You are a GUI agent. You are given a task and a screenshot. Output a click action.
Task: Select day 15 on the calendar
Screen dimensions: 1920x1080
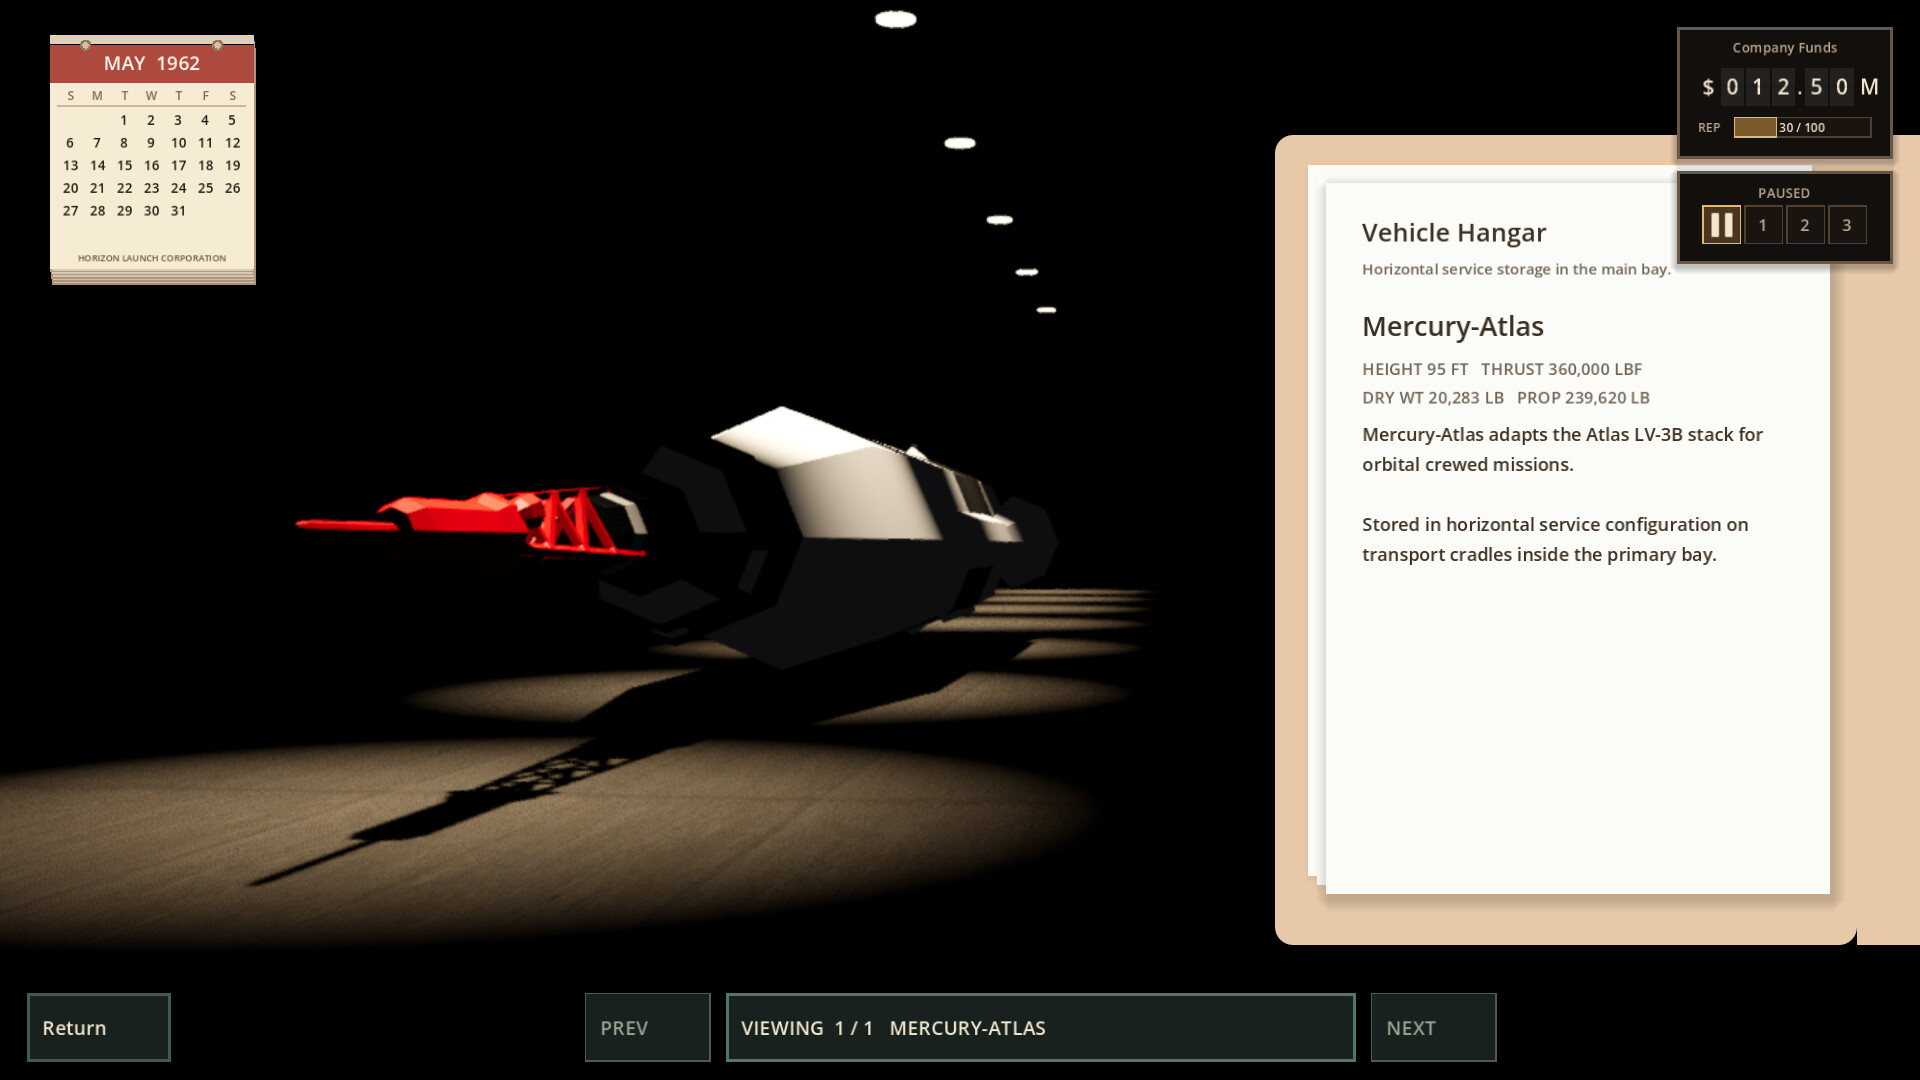coord(124,165)
